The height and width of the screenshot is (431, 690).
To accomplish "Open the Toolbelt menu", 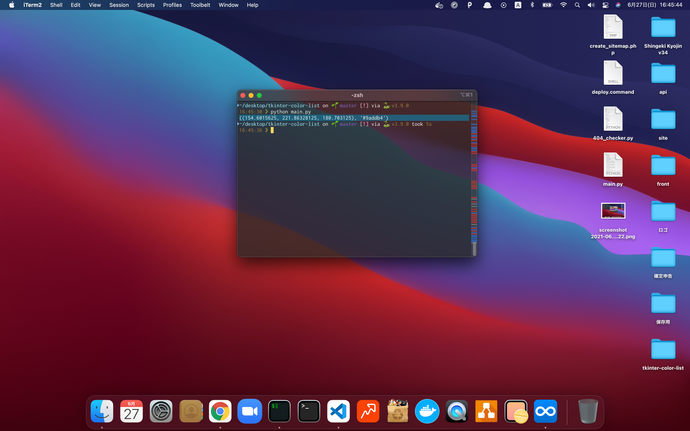I will 200,5.
